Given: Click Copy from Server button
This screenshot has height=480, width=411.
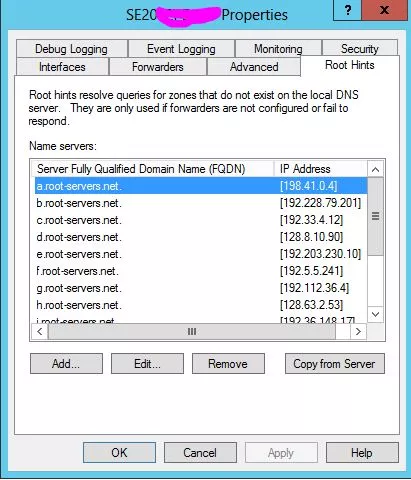Looking at the screenshot, I should coord(335,364).
